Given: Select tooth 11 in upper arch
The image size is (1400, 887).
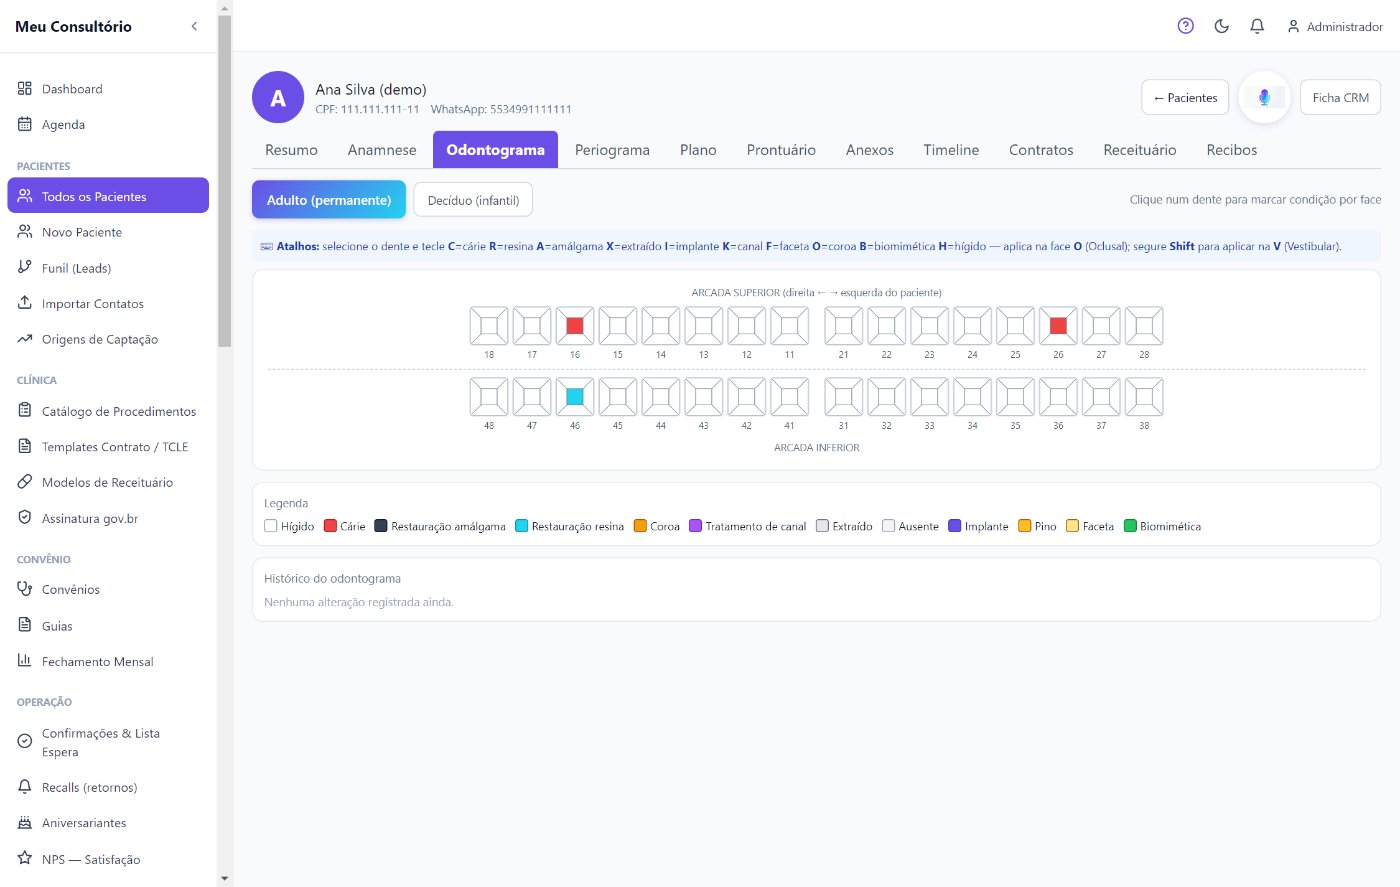Looking at the screenshot, I should pyautogui.click(x=790, y=326).
